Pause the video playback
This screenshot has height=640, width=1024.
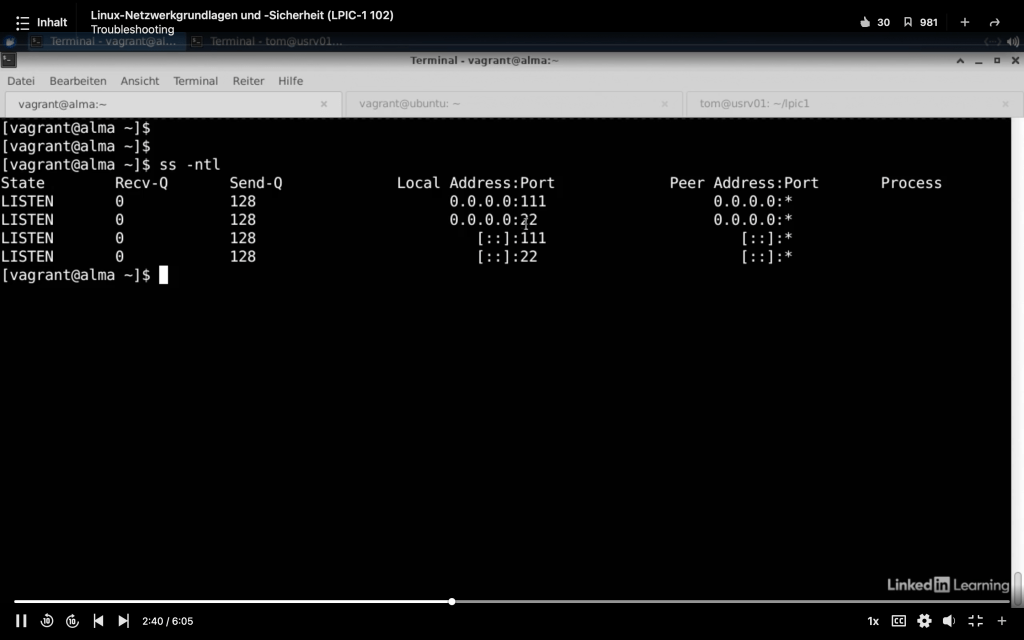21,621
